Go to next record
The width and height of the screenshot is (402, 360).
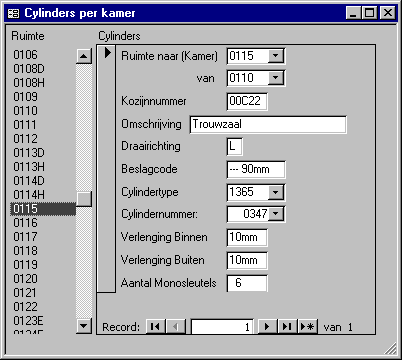point(267,327)
